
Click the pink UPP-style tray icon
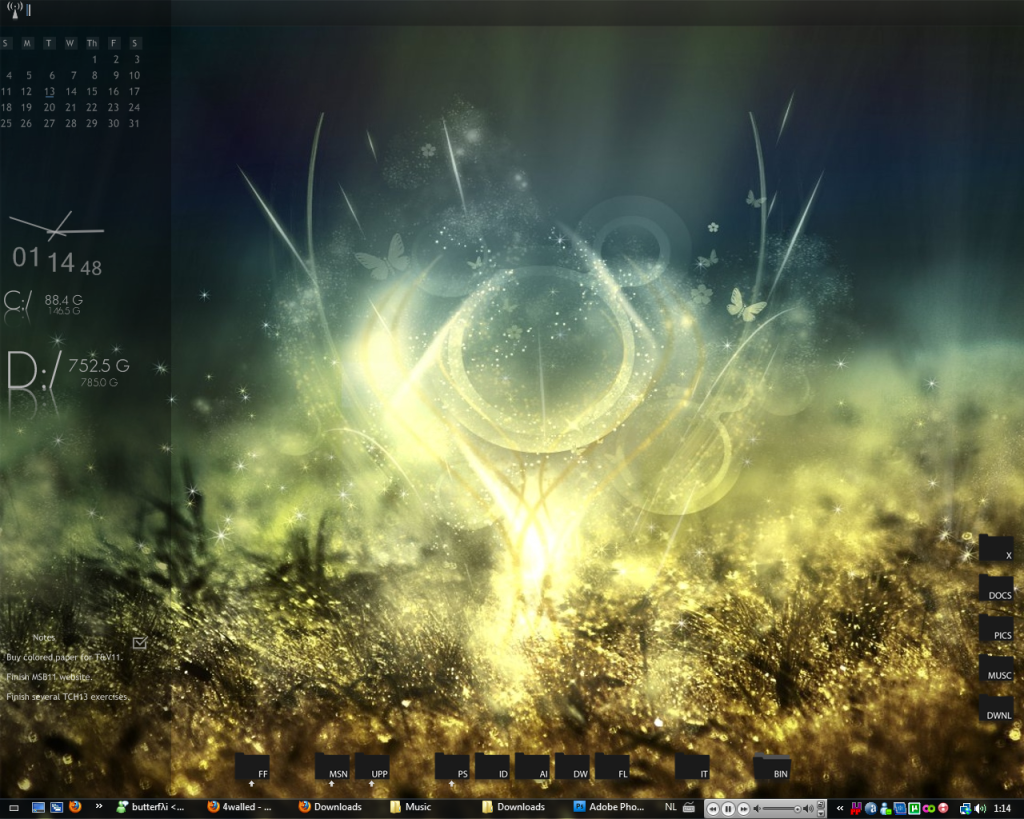[856, 809]
